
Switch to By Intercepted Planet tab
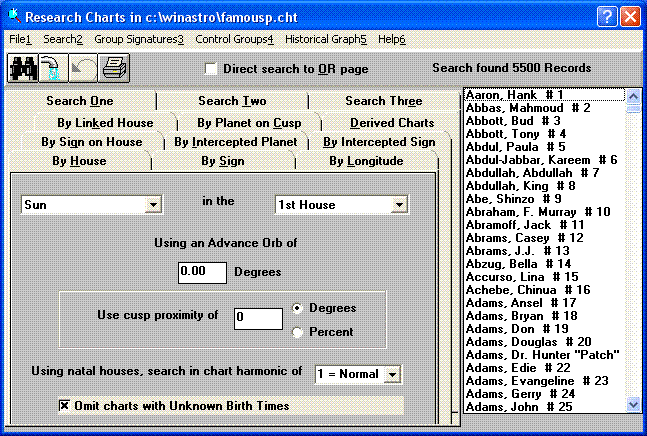coord(236,142)
